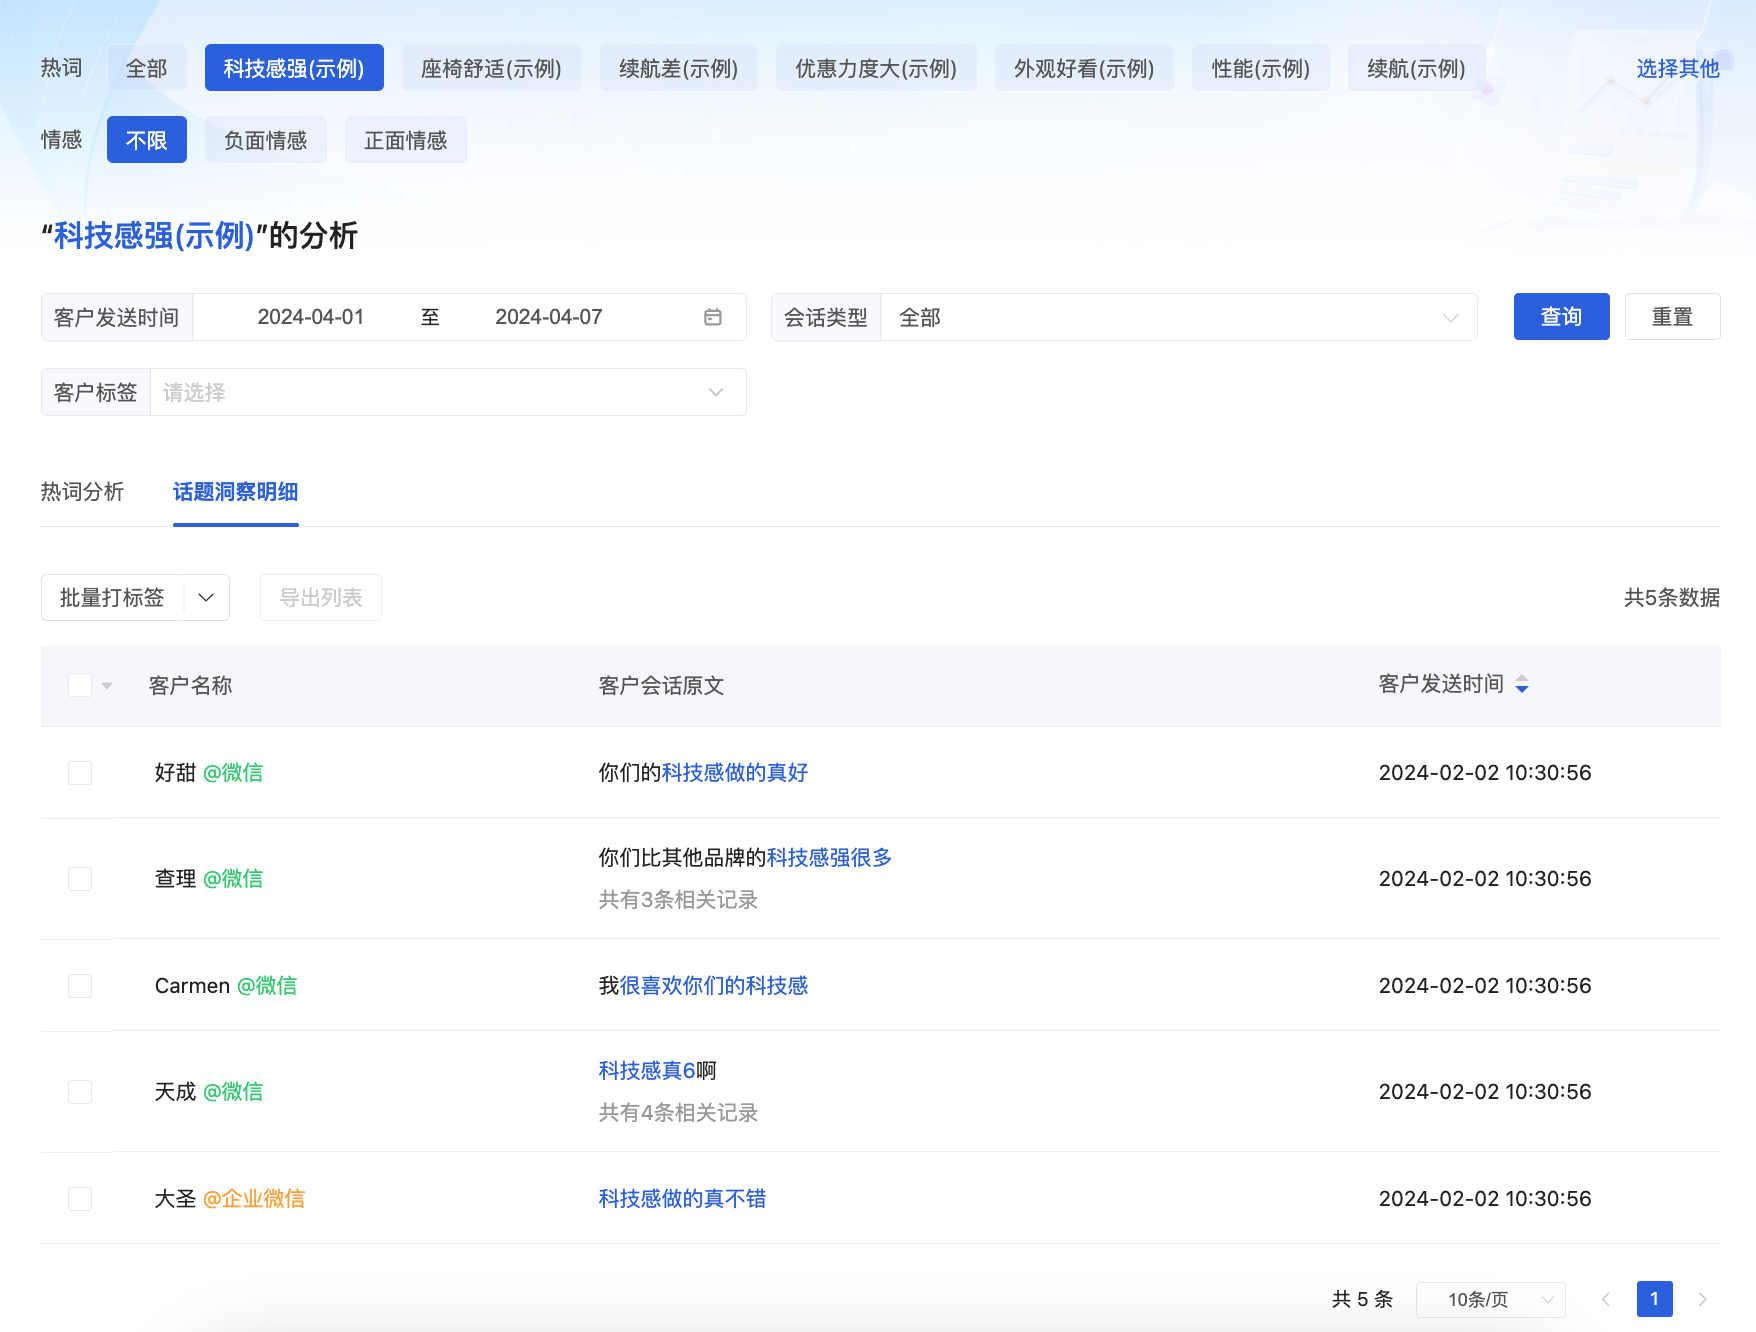This screenshot has height=1332, width=1756.
Task: Select 全部 hot word filter
Action: coord(146,68)
